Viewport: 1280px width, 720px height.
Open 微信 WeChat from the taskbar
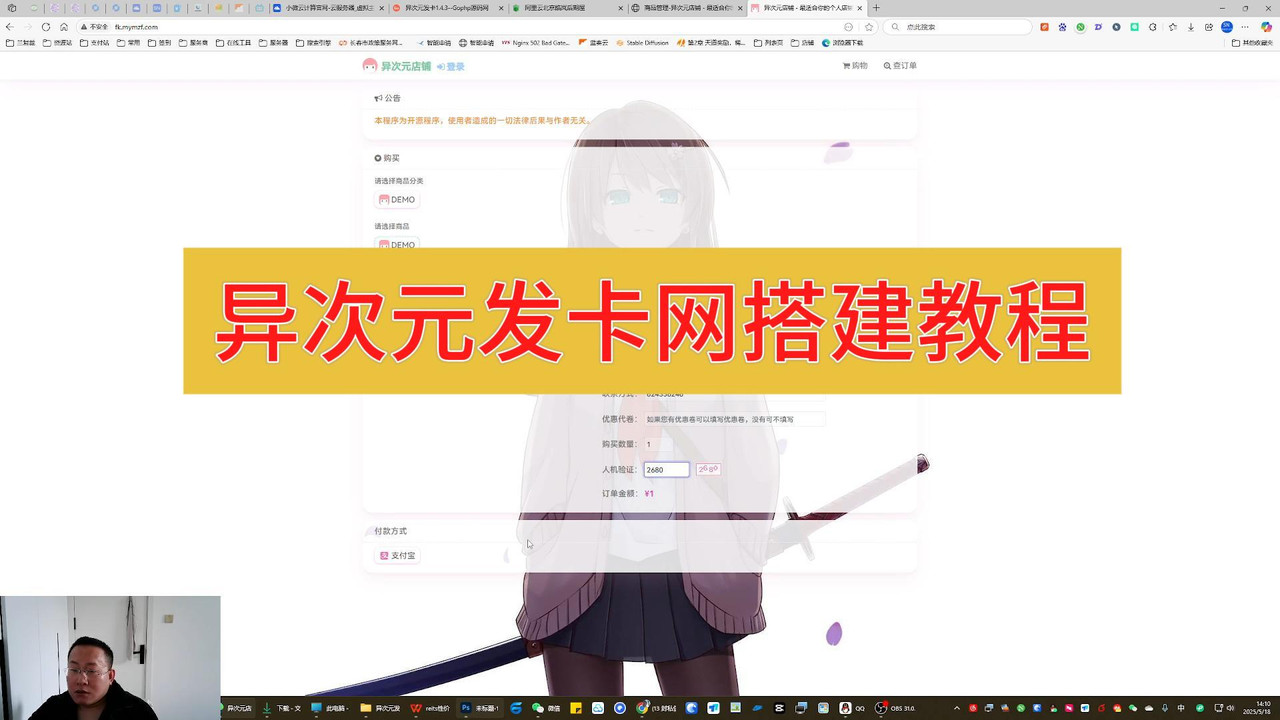click(546, 708)
